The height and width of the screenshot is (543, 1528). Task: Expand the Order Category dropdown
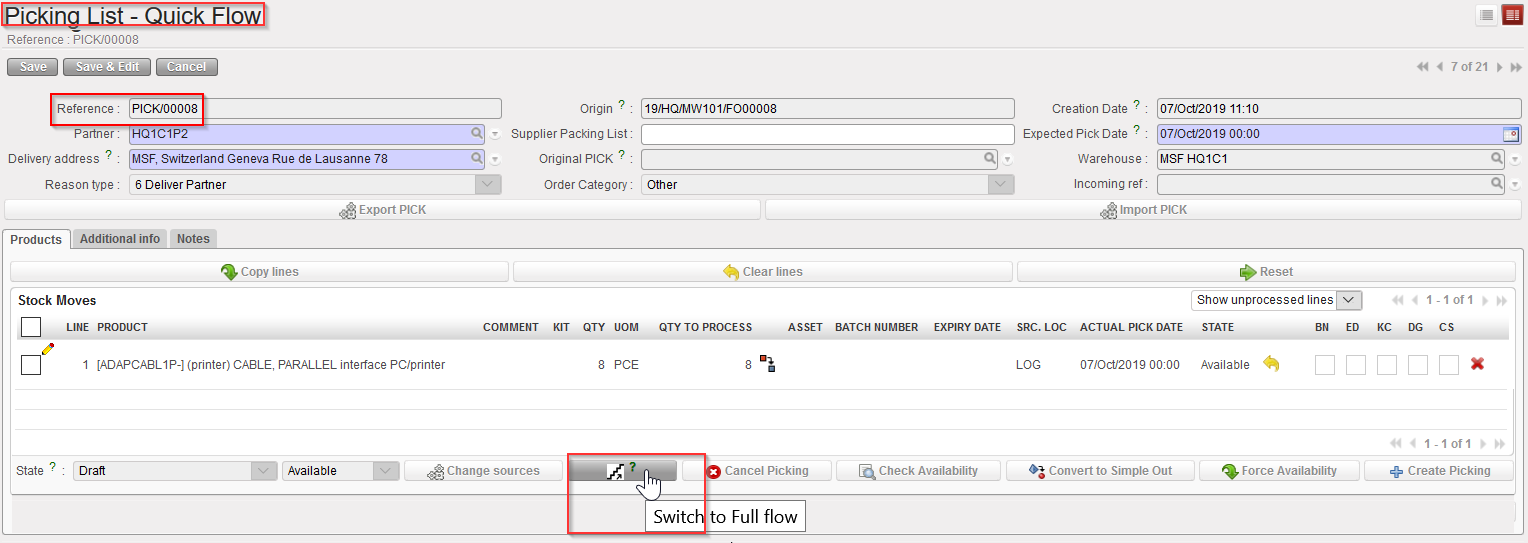1001,184
